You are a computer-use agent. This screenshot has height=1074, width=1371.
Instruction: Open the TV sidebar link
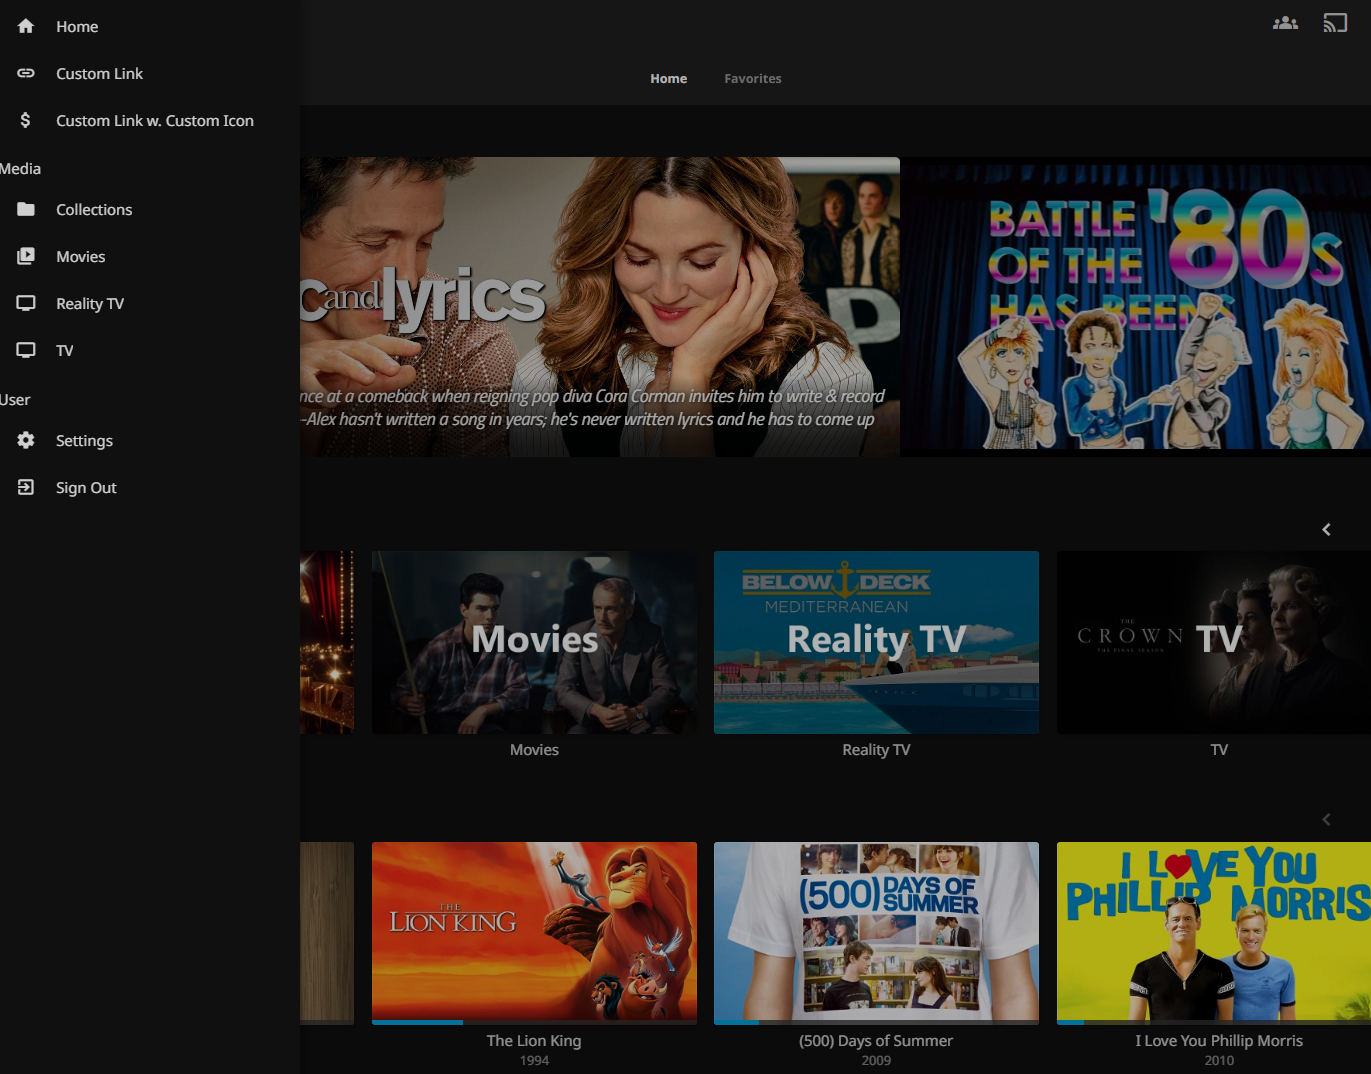tap(65, 351)
